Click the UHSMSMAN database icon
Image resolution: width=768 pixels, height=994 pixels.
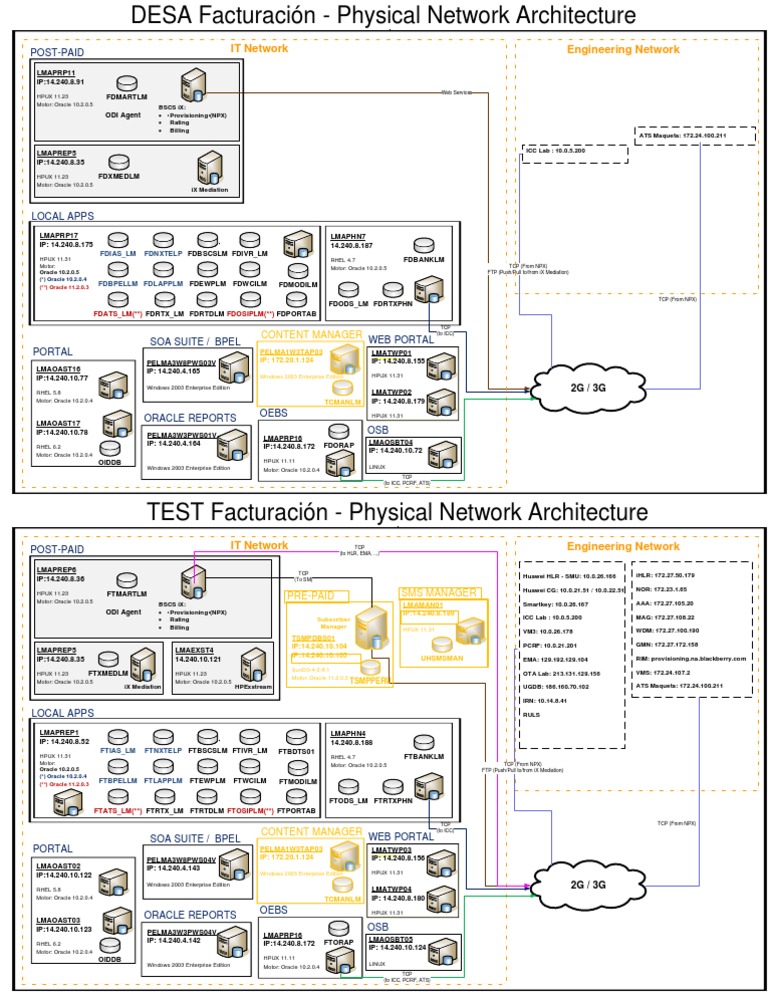(441, 645)
